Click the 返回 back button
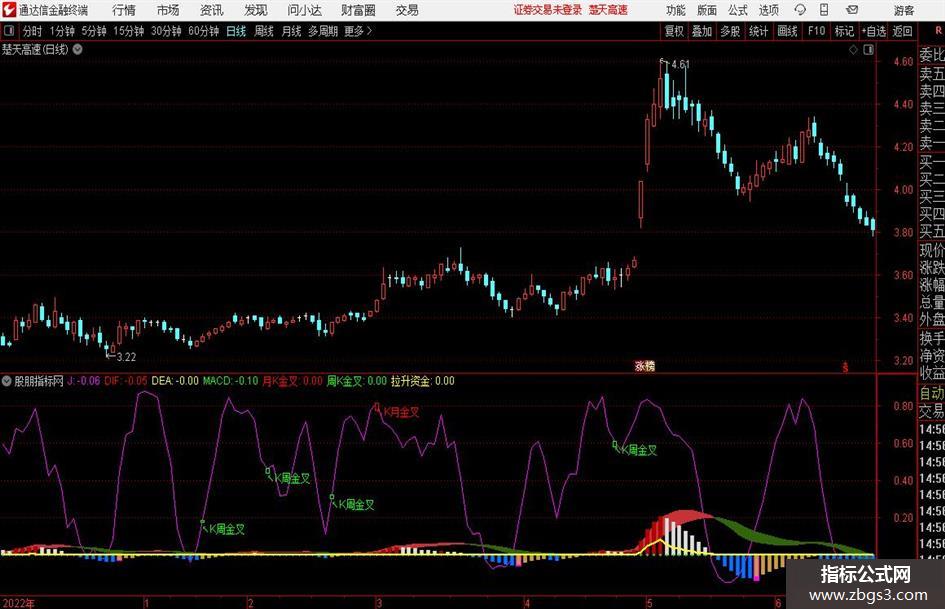The width and height of the screenshot is (945, 609). click(902, 31)
